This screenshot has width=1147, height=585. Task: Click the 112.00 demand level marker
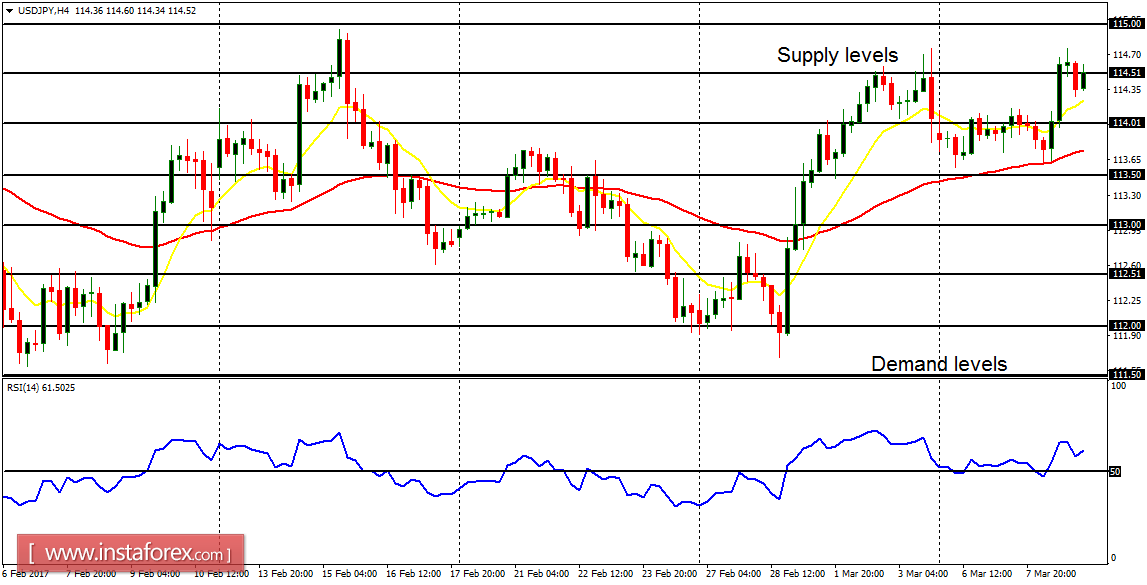1129,325
